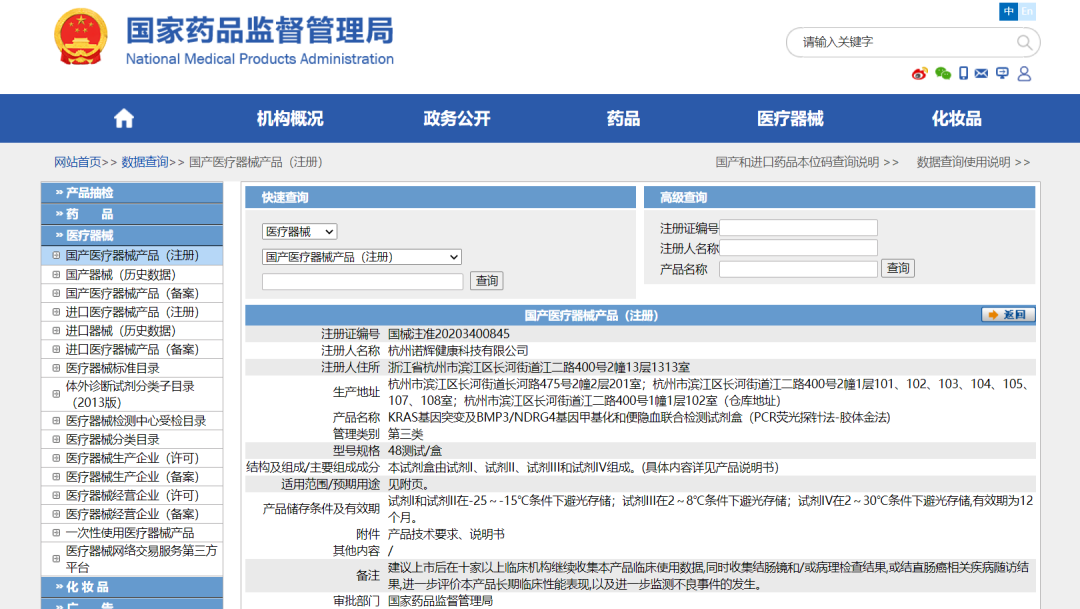
Task: Click the 注册证编号 input field
Action: pyautogui.click(x=798, y=228)
